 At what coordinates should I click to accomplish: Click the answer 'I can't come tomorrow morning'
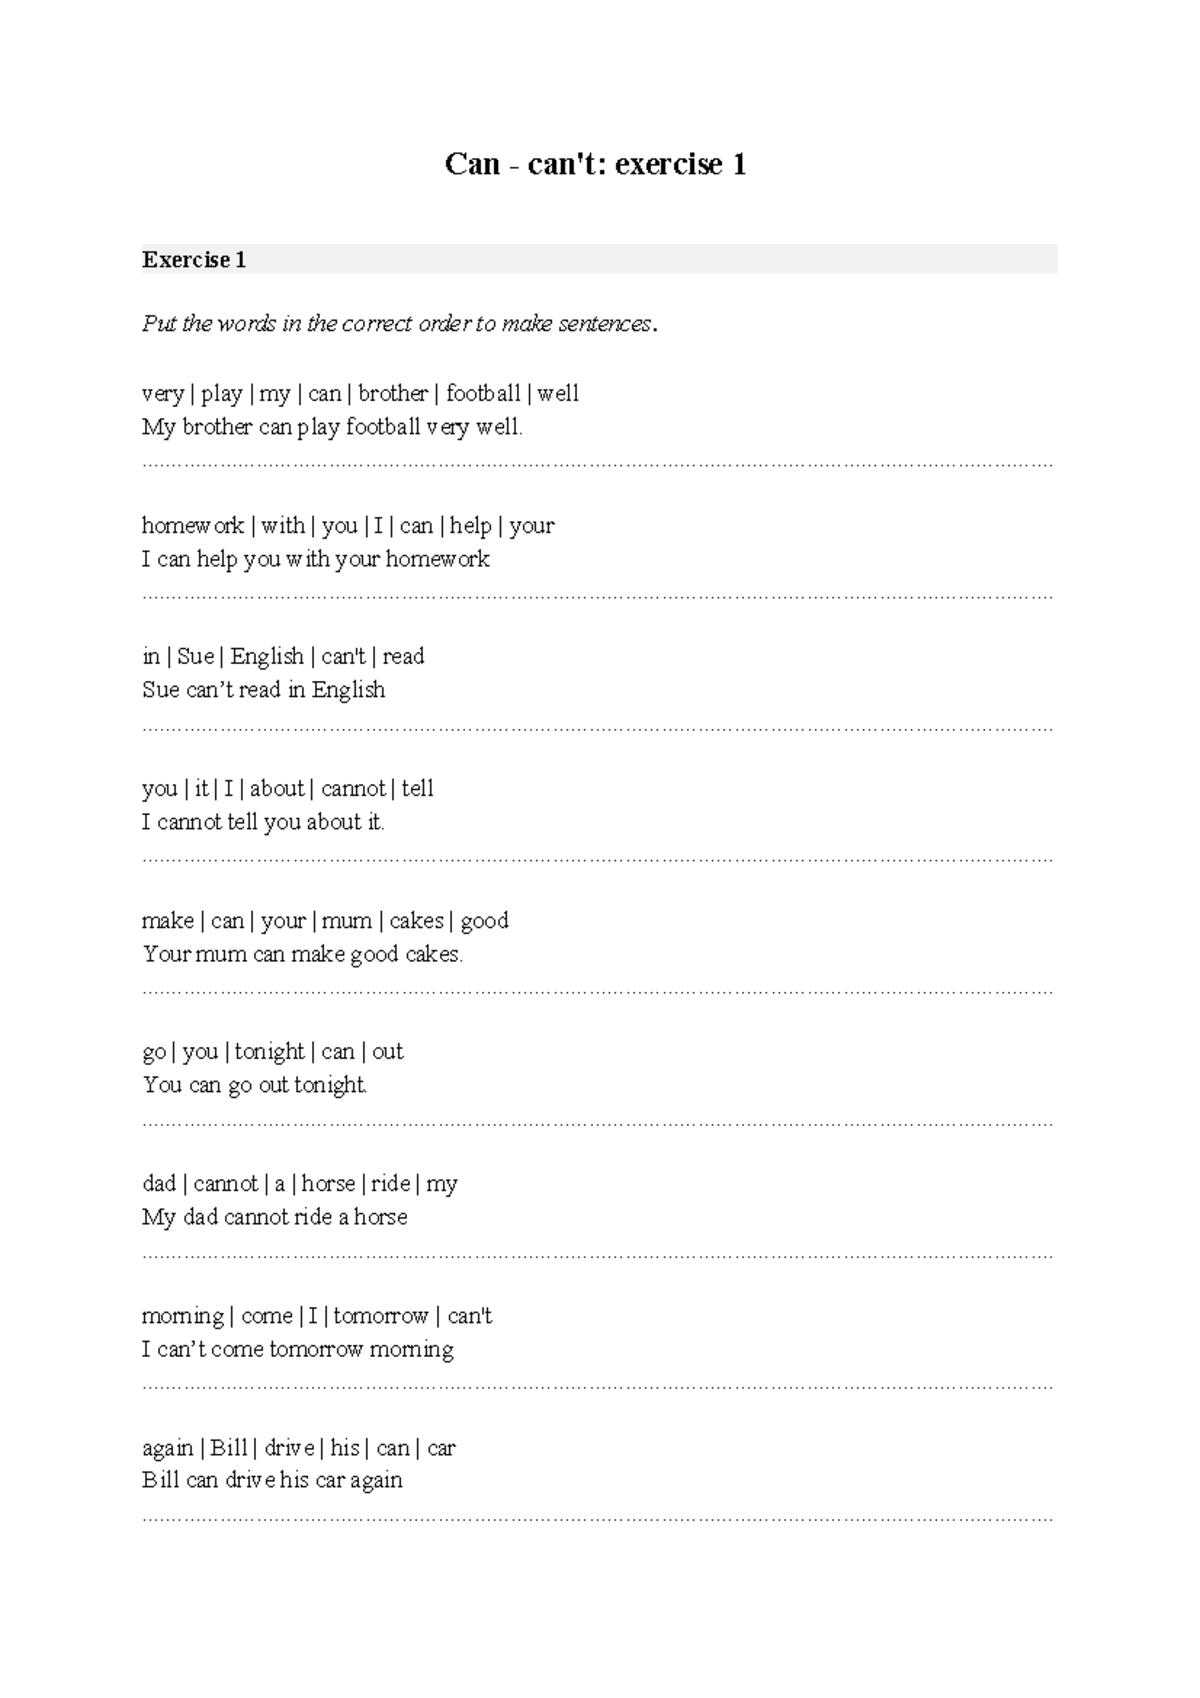coord(297,1350)
